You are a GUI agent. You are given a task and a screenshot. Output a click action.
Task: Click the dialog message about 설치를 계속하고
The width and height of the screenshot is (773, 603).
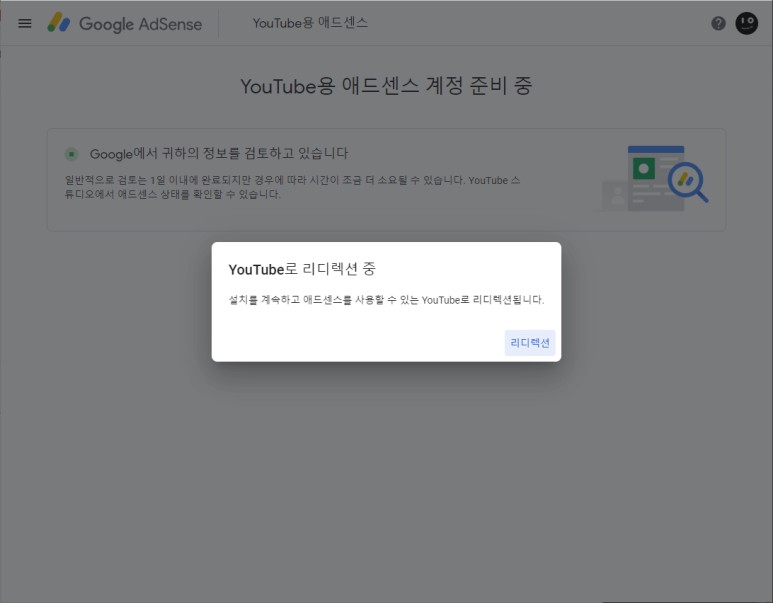pos(386,300)
